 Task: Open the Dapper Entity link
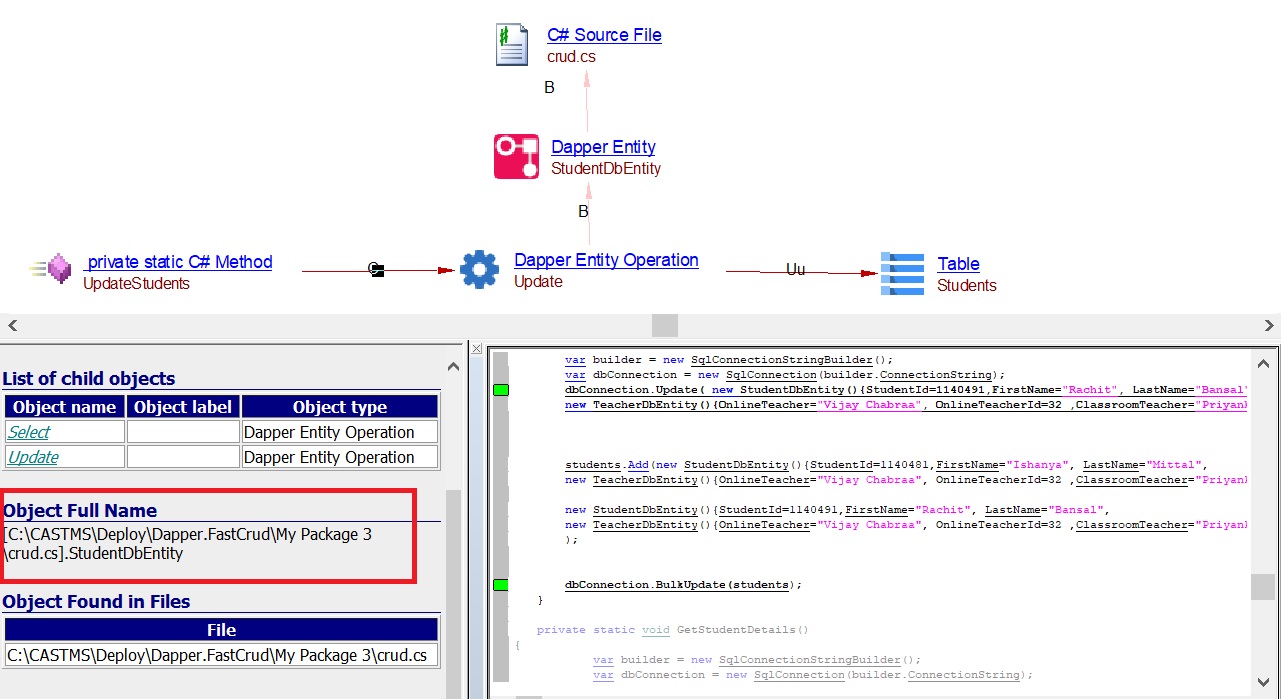[x=603, y=147]
